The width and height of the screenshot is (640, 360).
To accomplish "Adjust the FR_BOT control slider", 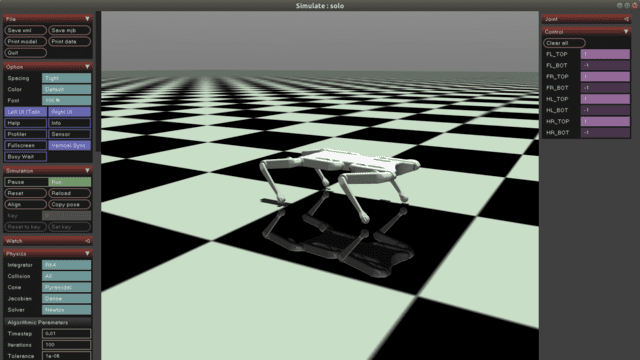I will click(605, 88).
